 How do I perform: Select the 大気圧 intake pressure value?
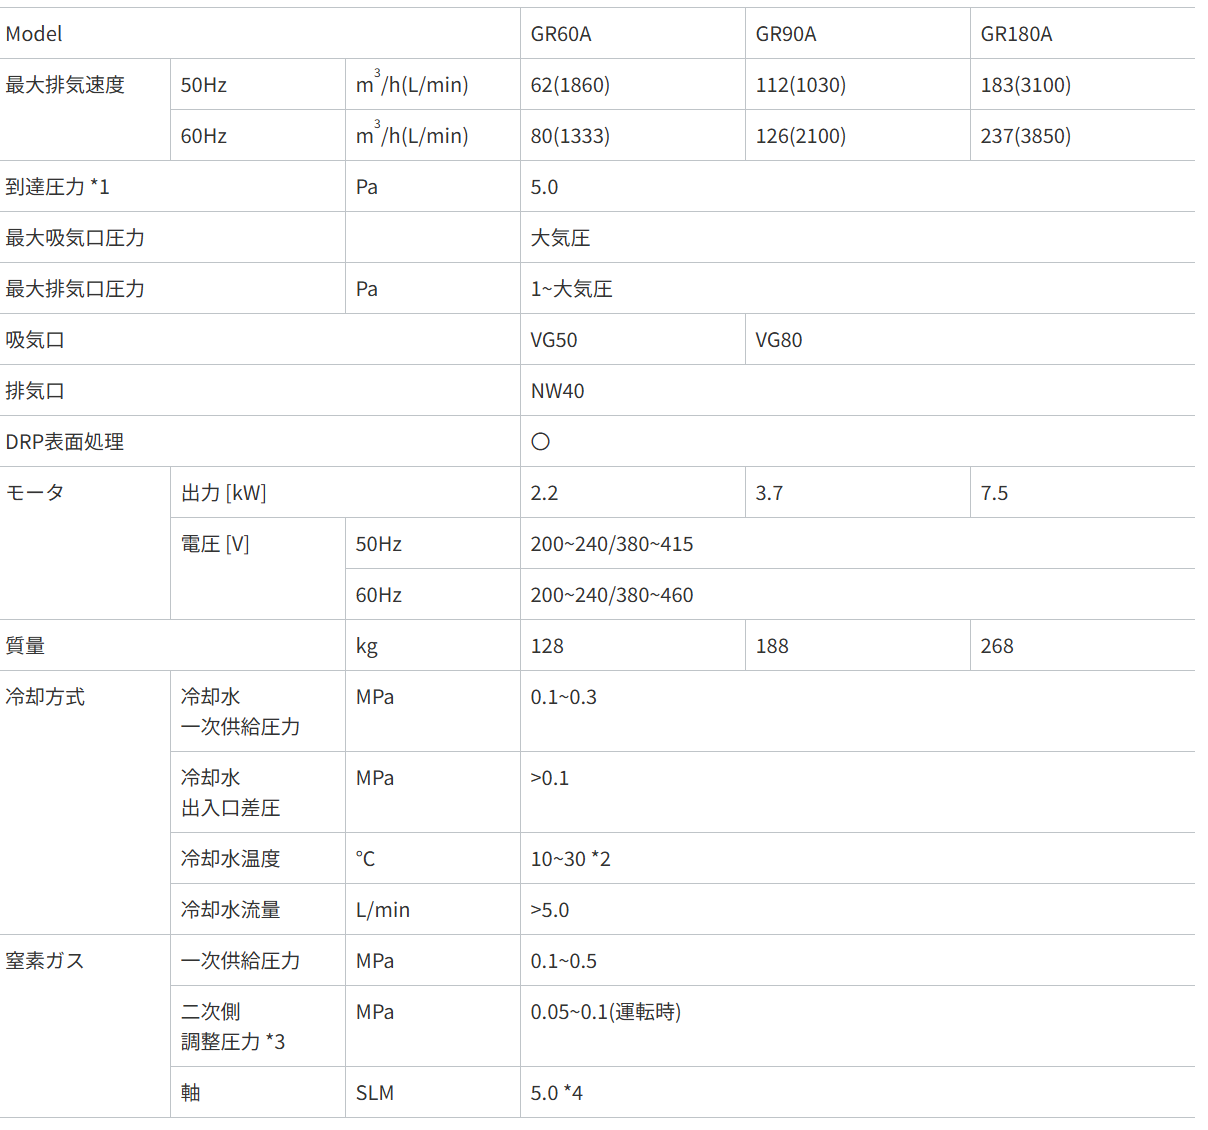(x=560, y=237)
